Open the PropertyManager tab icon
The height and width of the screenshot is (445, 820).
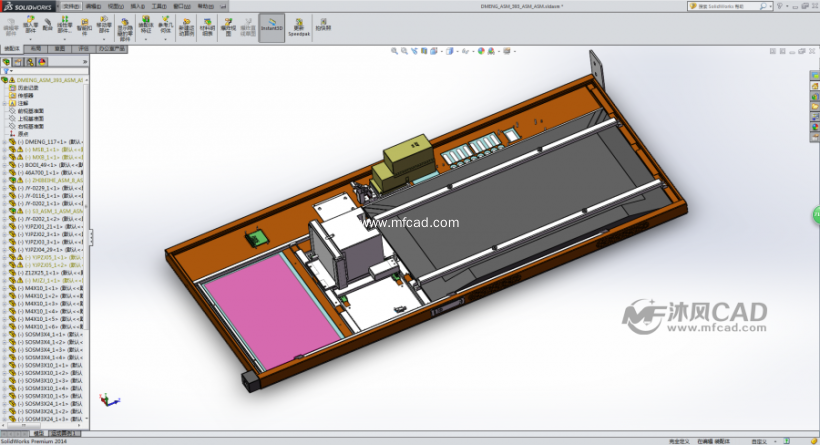pyautogui.click(x=20, y=62)
